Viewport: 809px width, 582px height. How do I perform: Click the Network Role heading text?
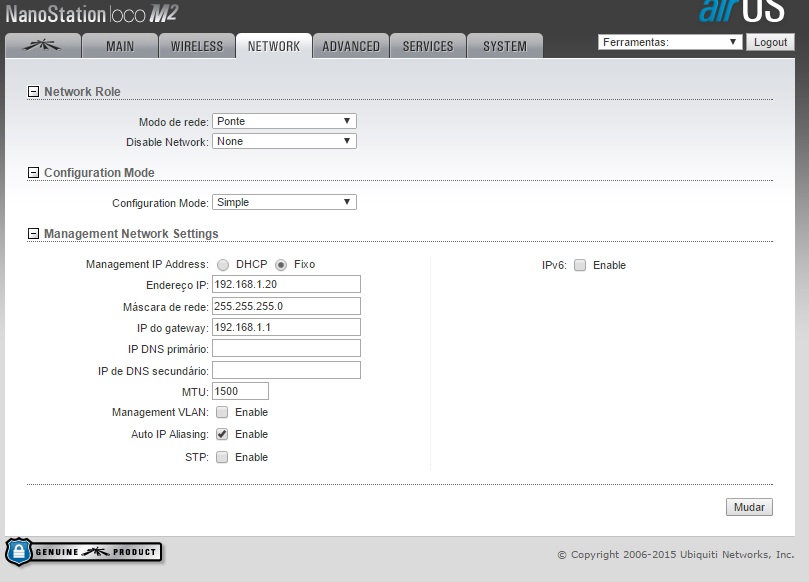(x=82, y=91)
